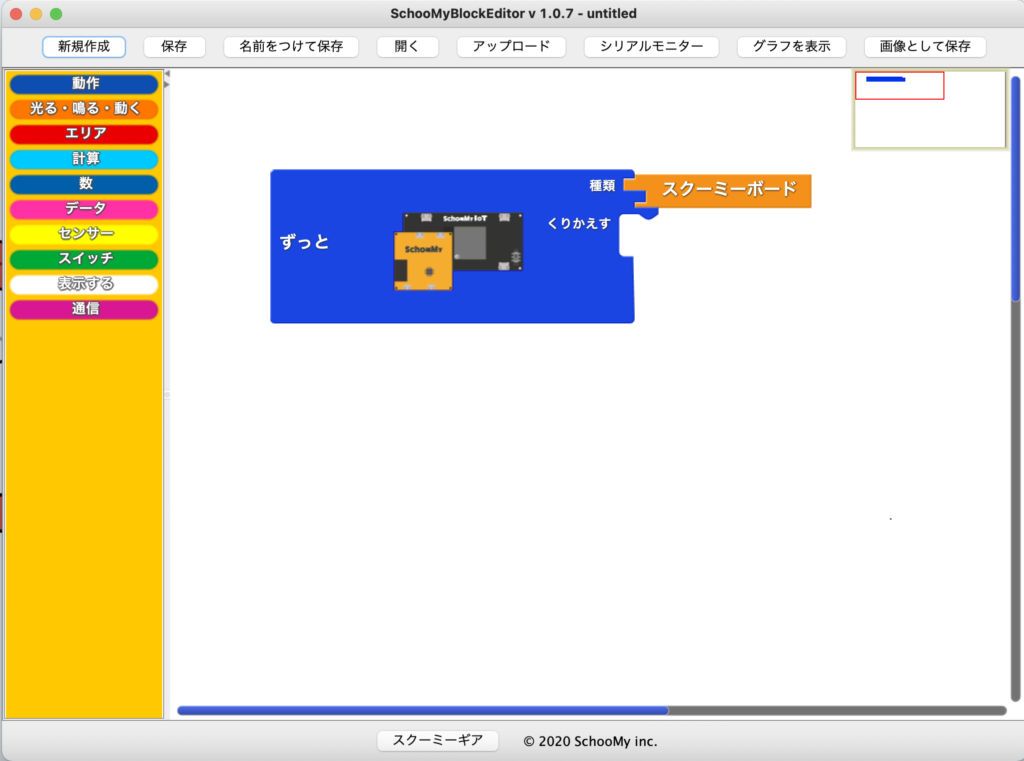Open a file with 開く button
This screenshot has width=1024, height=761.
407,46
